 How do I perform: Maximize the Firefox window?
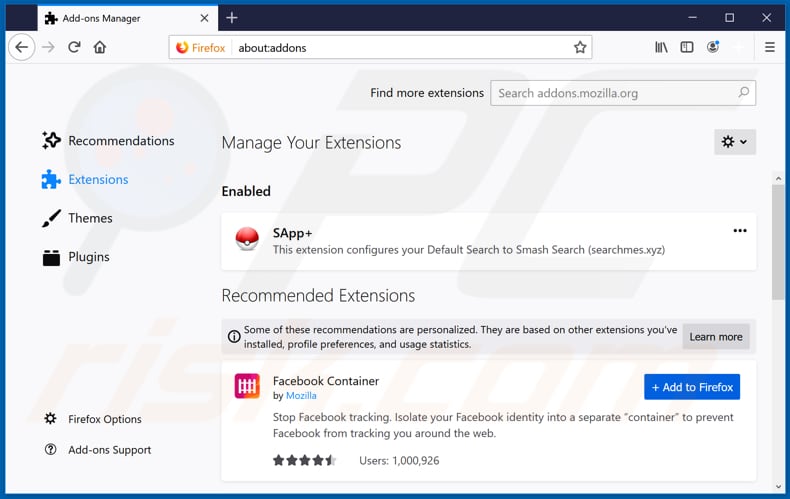(729, 18)
